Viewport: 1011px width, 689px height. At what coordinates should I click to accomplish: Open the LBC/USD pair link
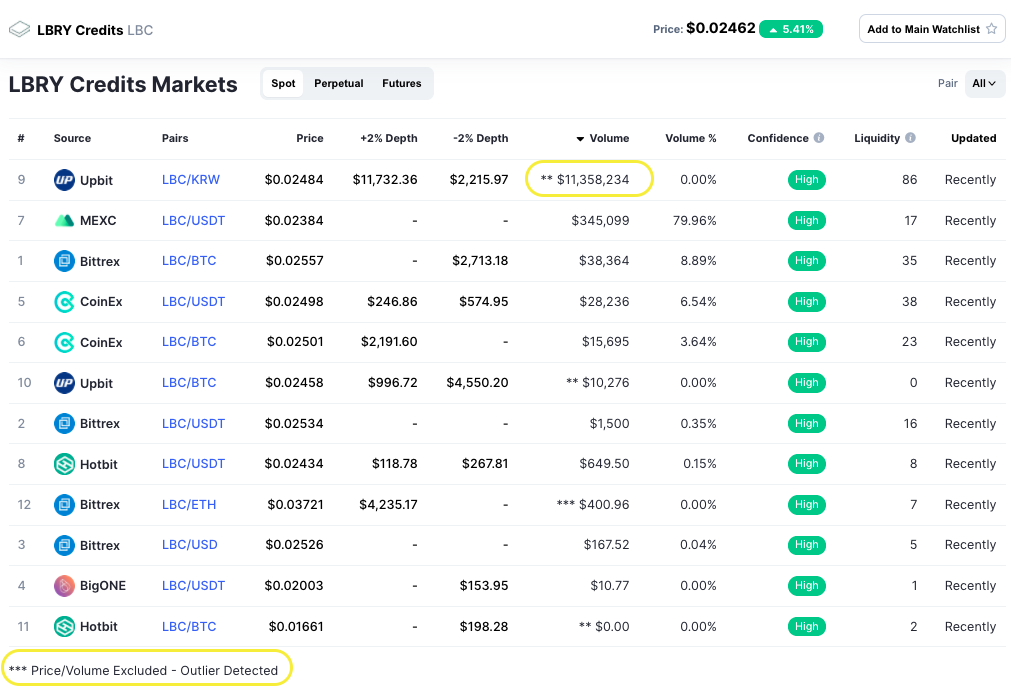(x=190, y=545)
